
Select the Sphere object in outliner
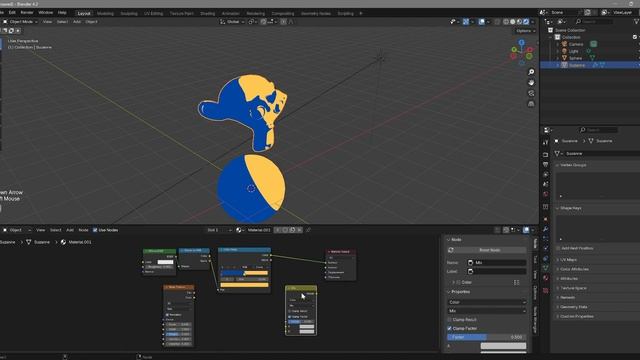pos(576,58)
